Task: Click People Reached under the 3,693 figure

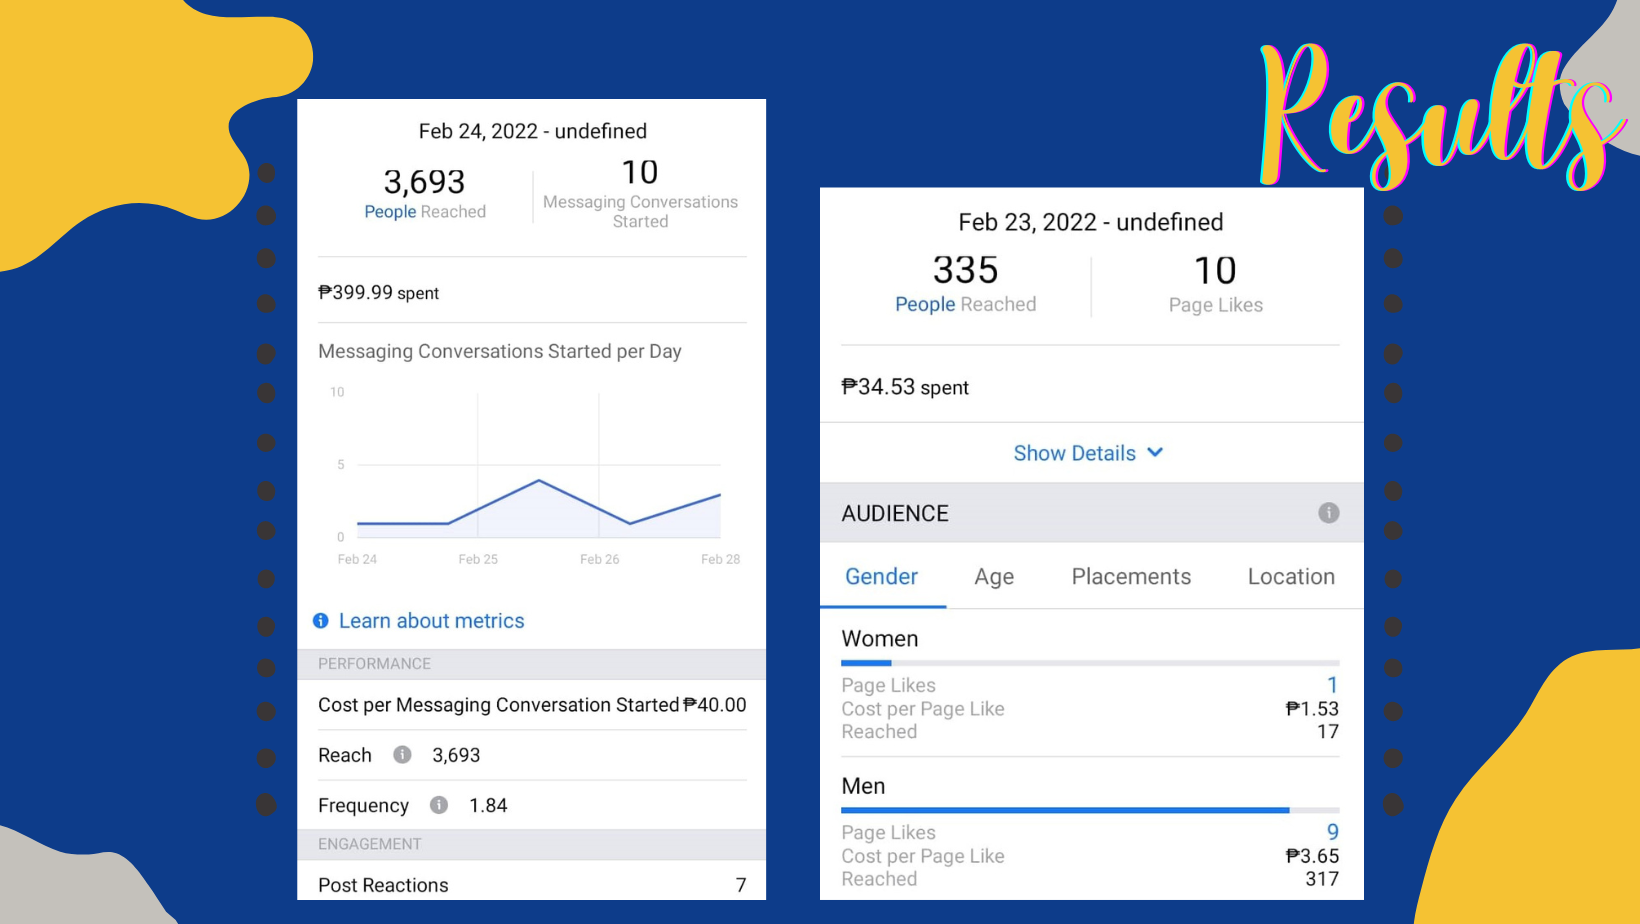Action: [425, 212]
